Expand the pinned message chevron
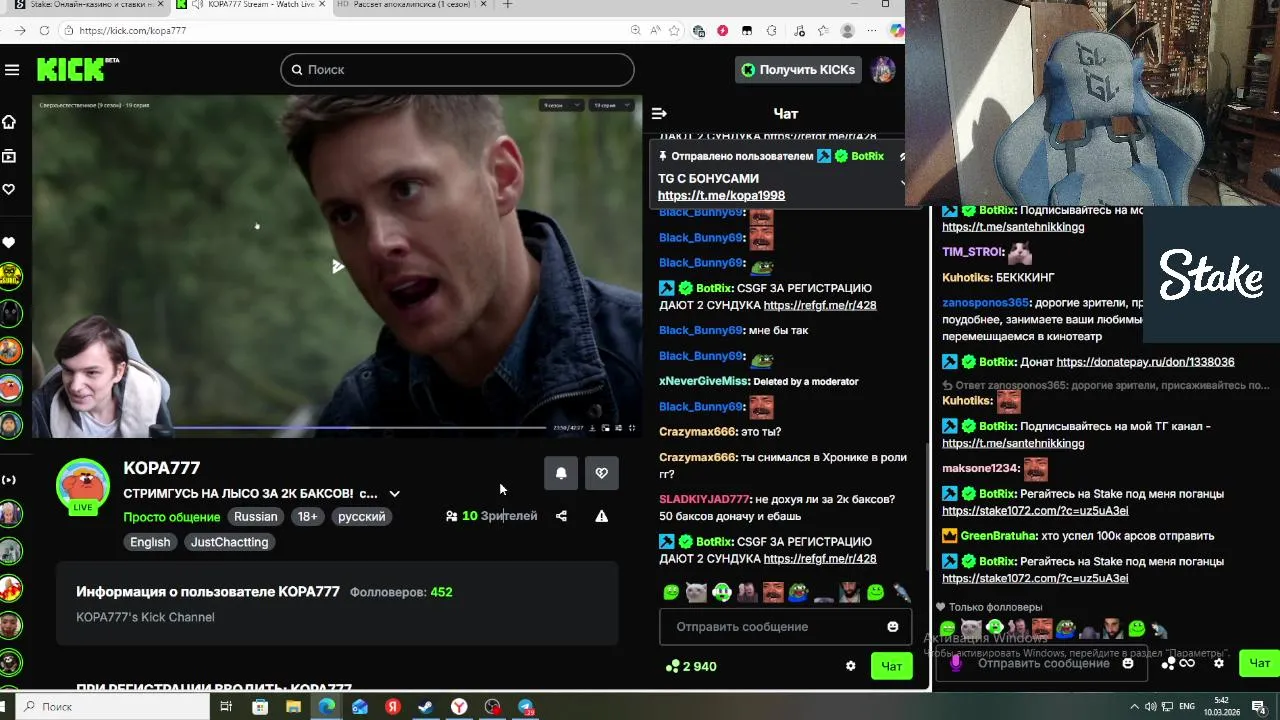The image size is (1280, 720). pos(902,183)
